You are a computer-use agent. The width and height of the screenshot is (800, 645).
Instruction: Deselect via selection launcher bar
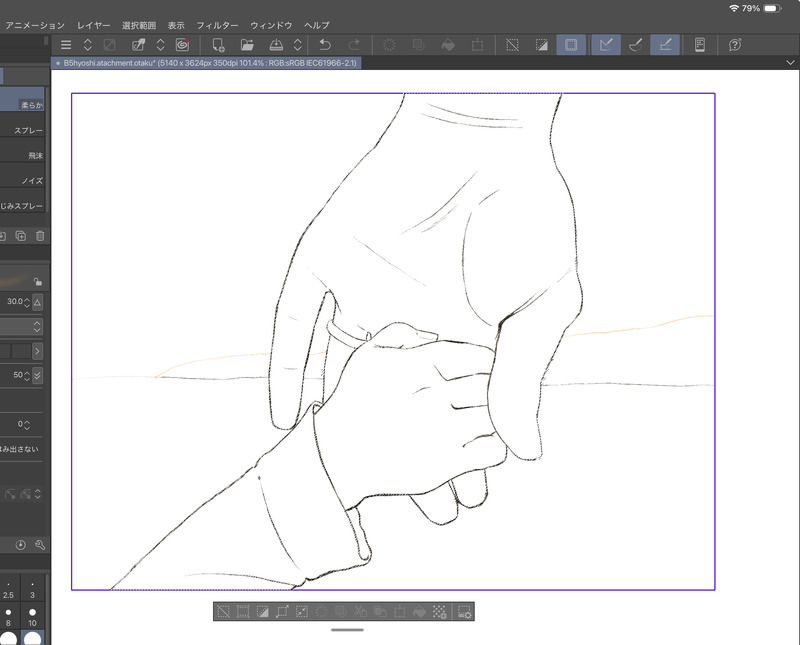pyautogui.click(x=223, y=611)
